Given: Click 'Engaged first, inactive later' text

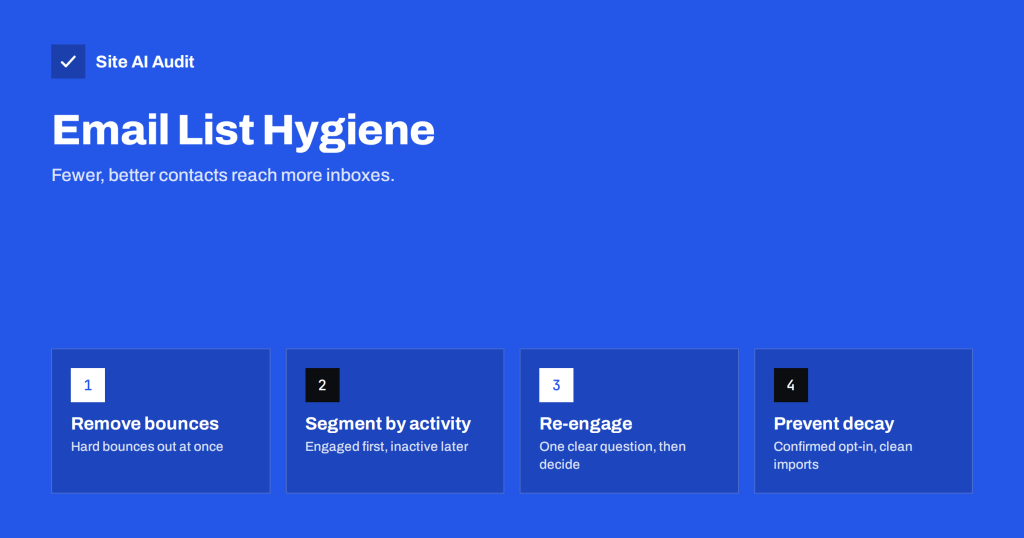Looking at the screenshot, I should [x=387, y=447].
